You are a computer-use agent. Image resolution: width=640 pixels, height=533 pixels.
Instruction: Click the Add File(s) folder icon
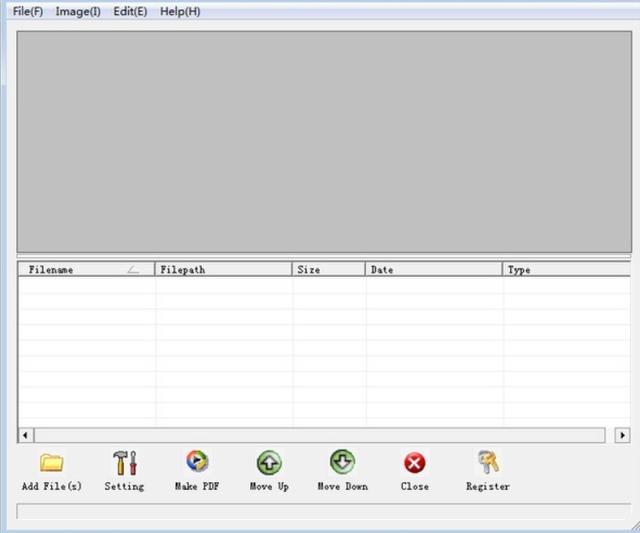pyautogui.click(x=51, y=462)
